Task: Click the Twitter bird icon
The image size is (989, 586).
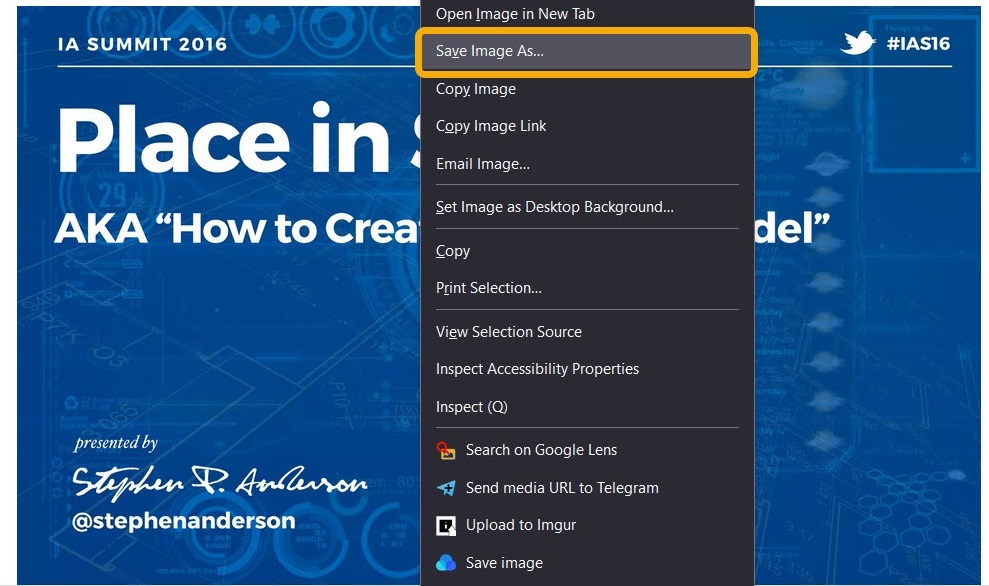Action: [858, 43]
